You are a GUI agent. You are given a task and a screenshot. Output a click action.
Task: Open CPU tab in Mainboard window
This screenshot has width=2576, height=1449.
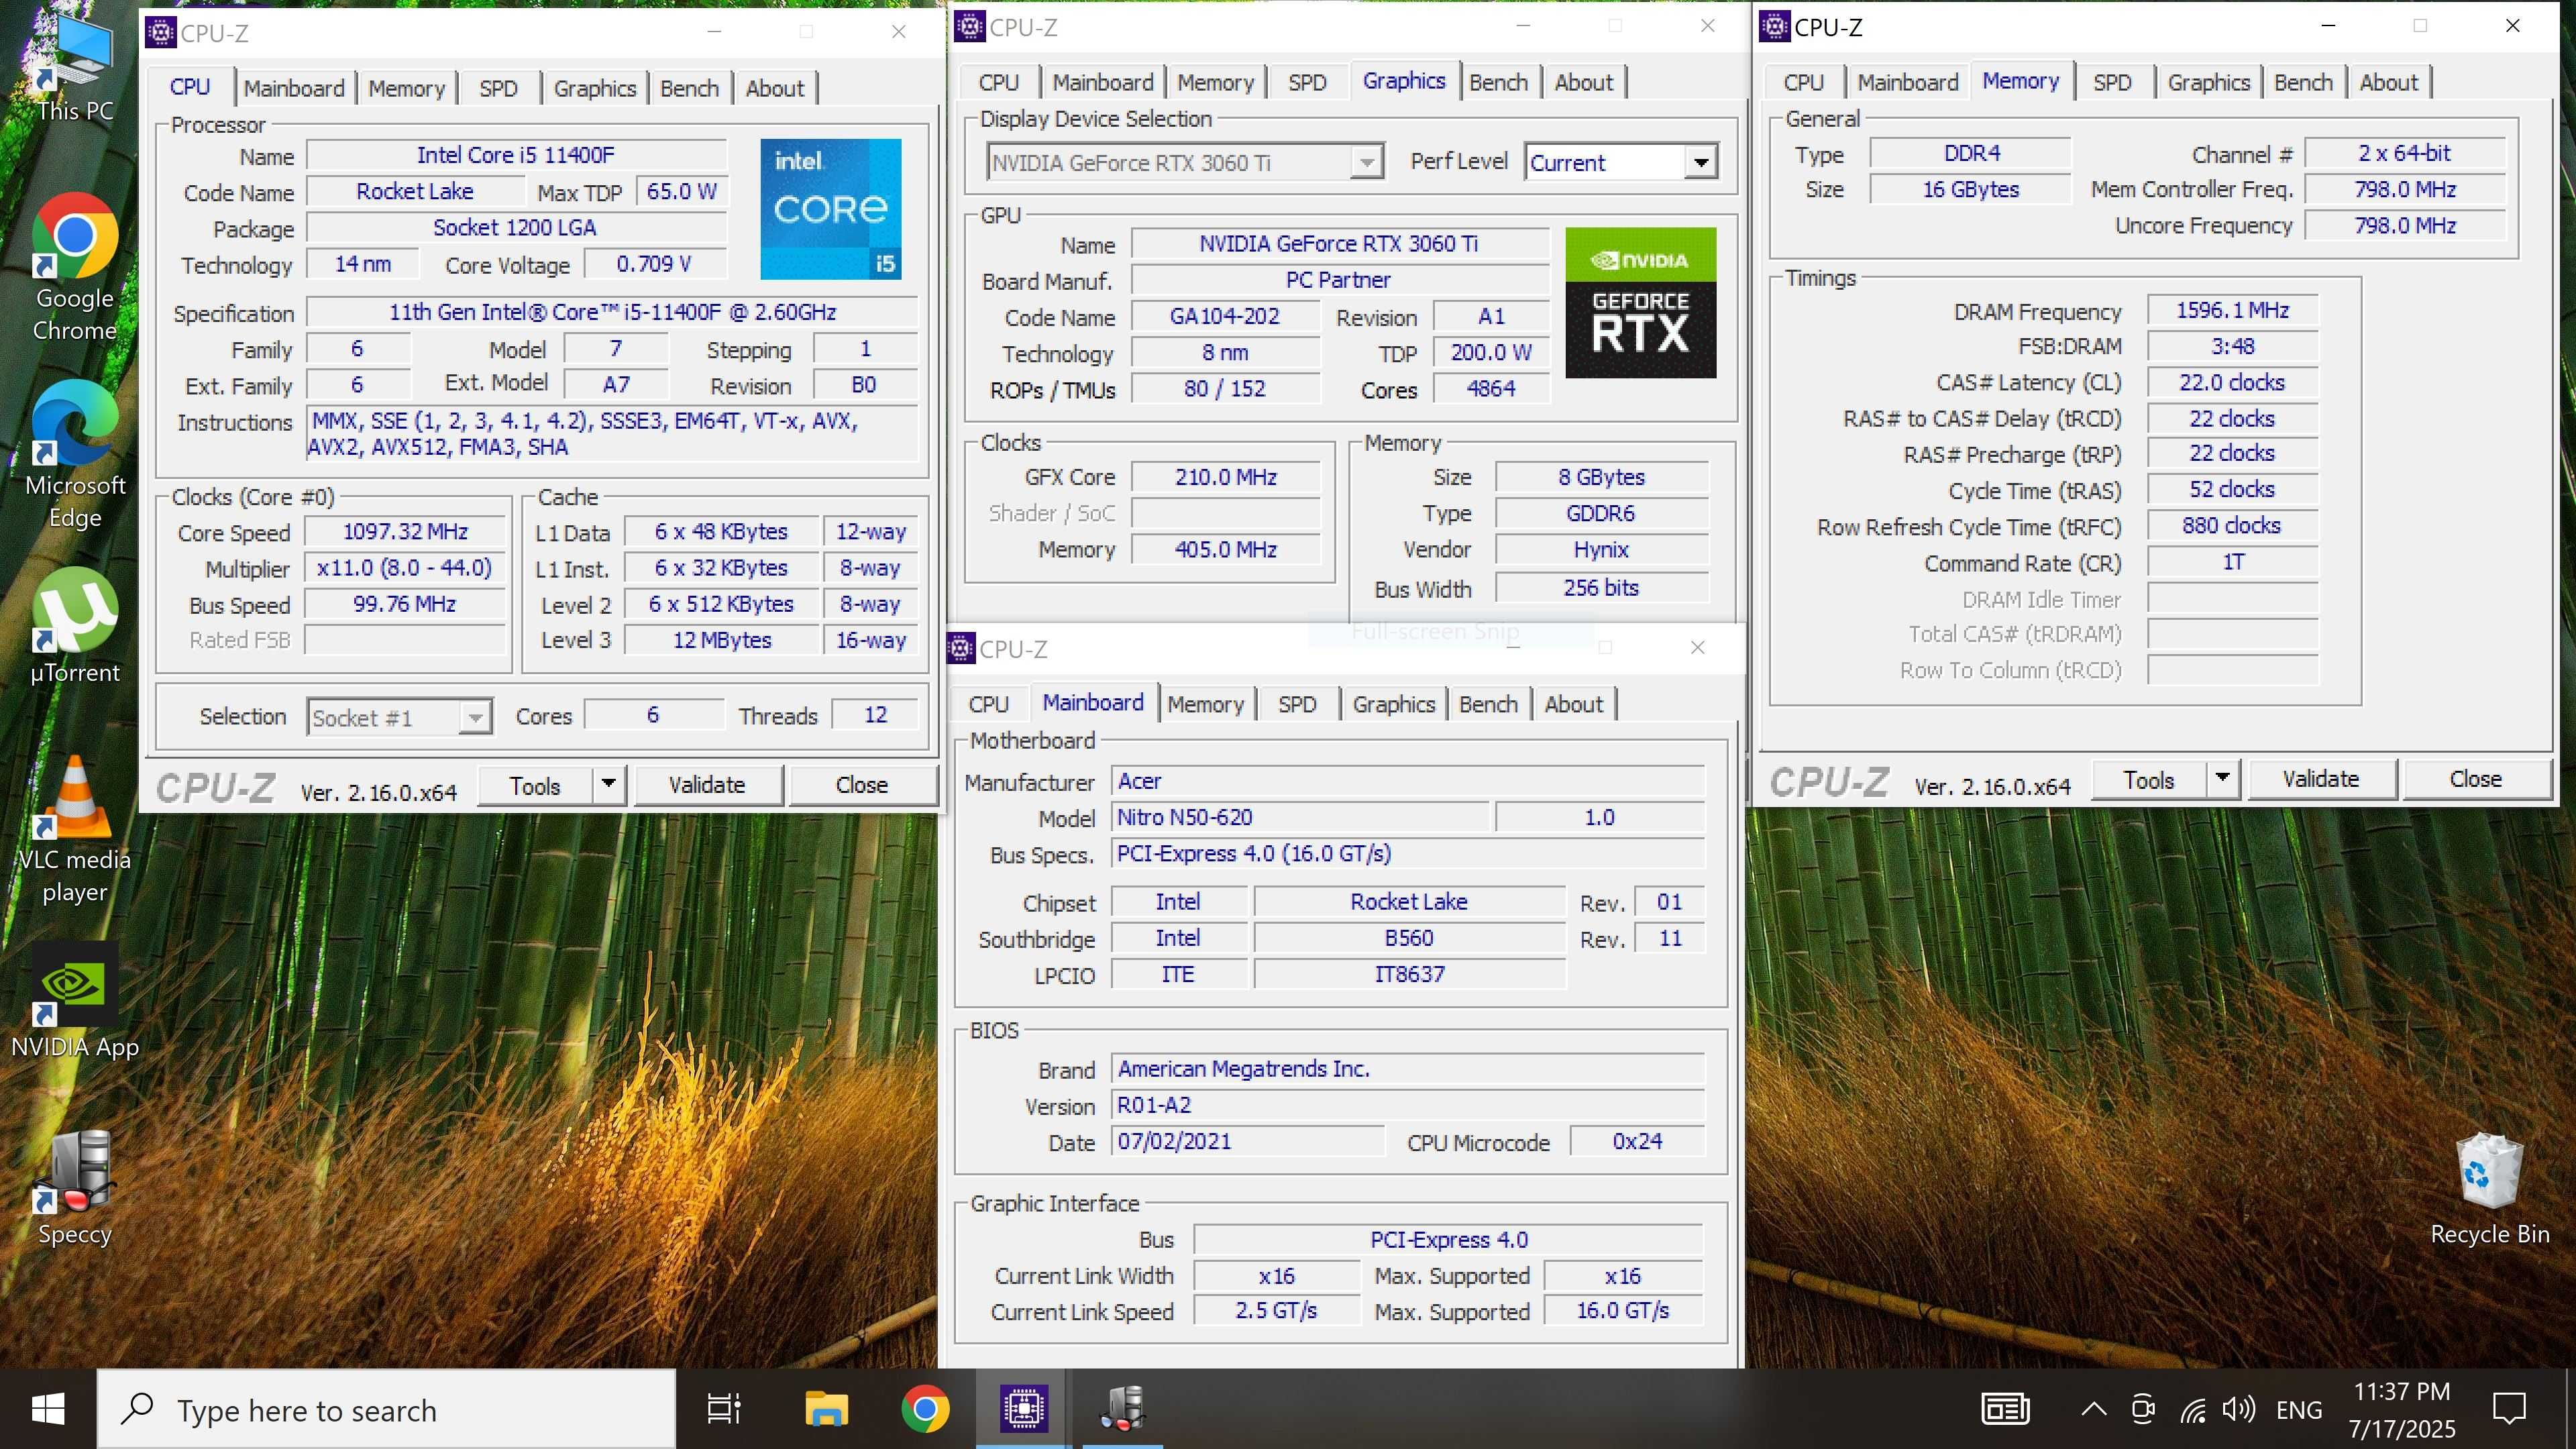pyautogui.click(x=988, y=704)
